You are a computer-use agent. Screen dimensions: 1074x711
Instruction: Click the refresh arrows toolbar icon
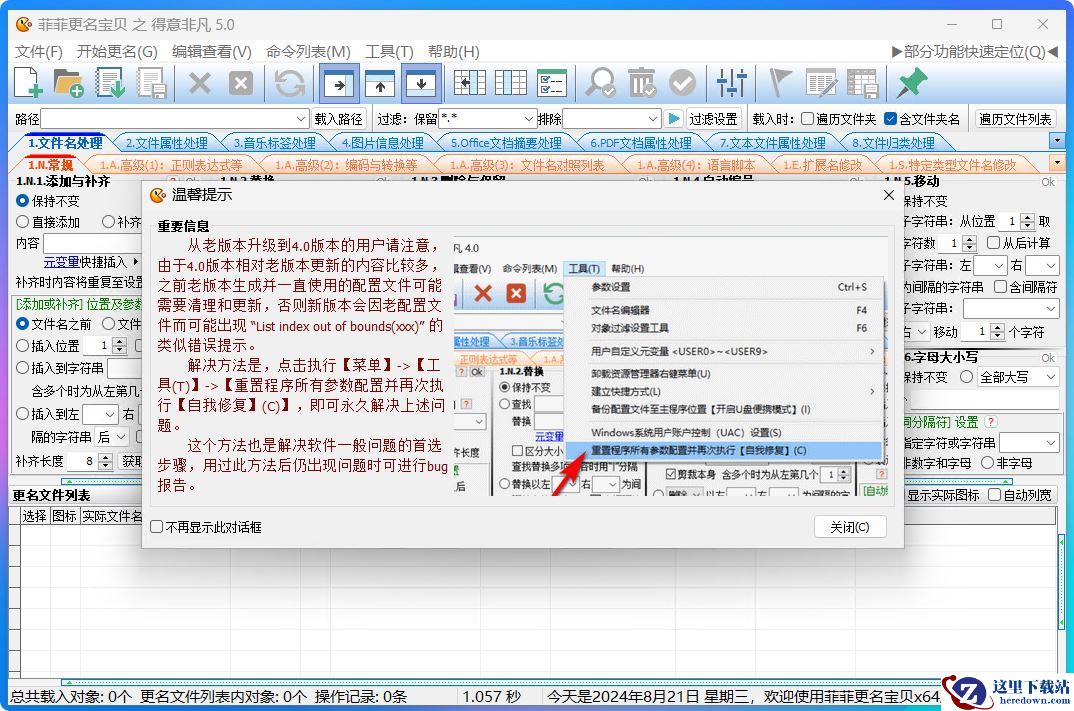[x=289, y=84]
